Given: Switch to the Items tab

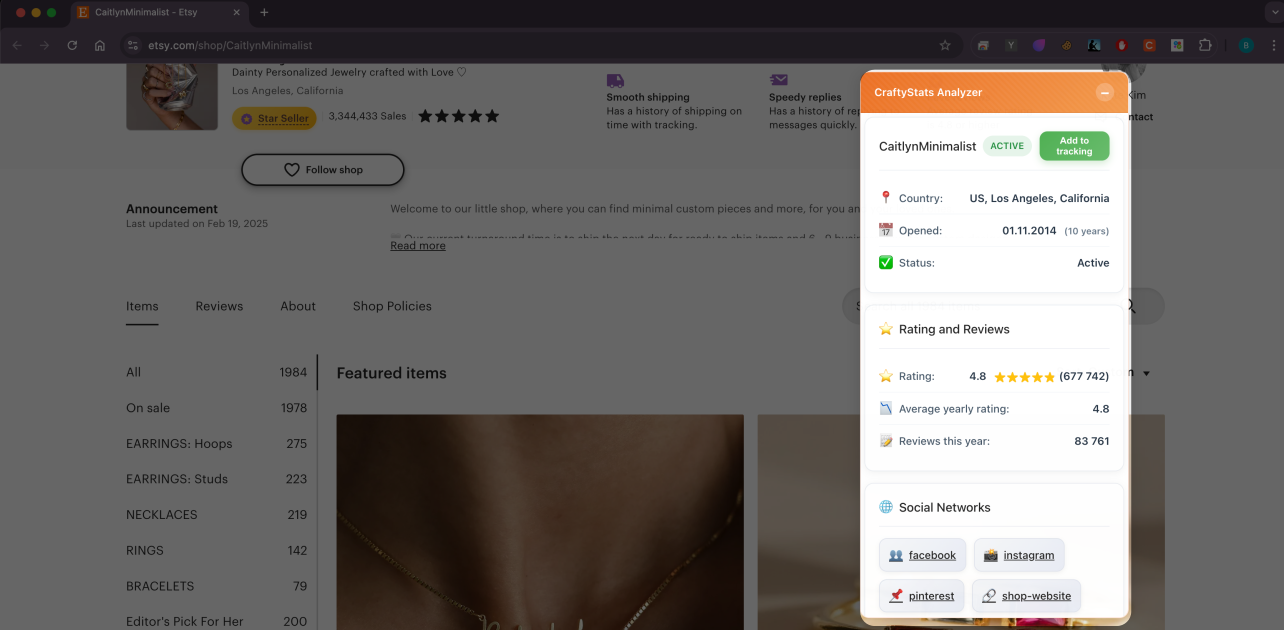Looking at the screenshot, I should 142,306.
